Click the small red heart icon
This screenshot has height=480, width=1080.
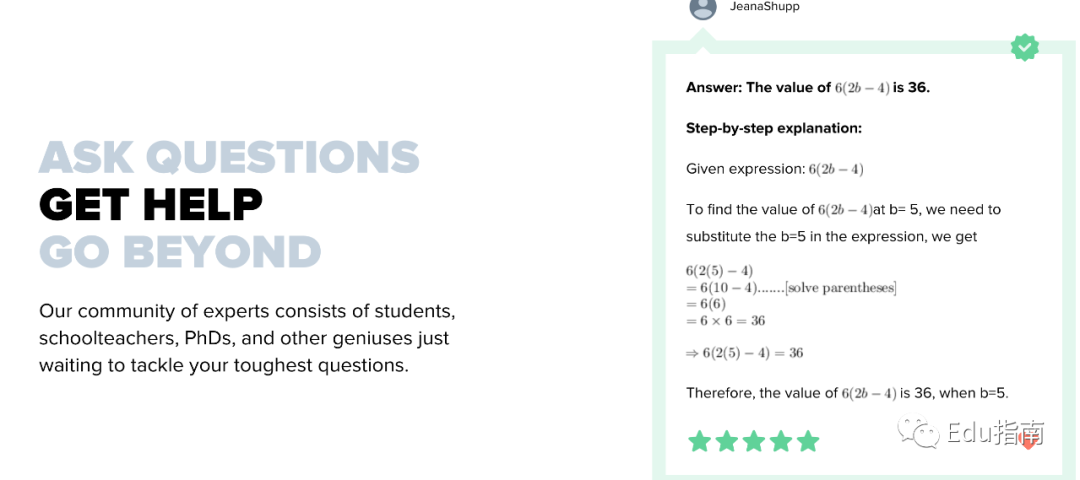coord(1028,444)
